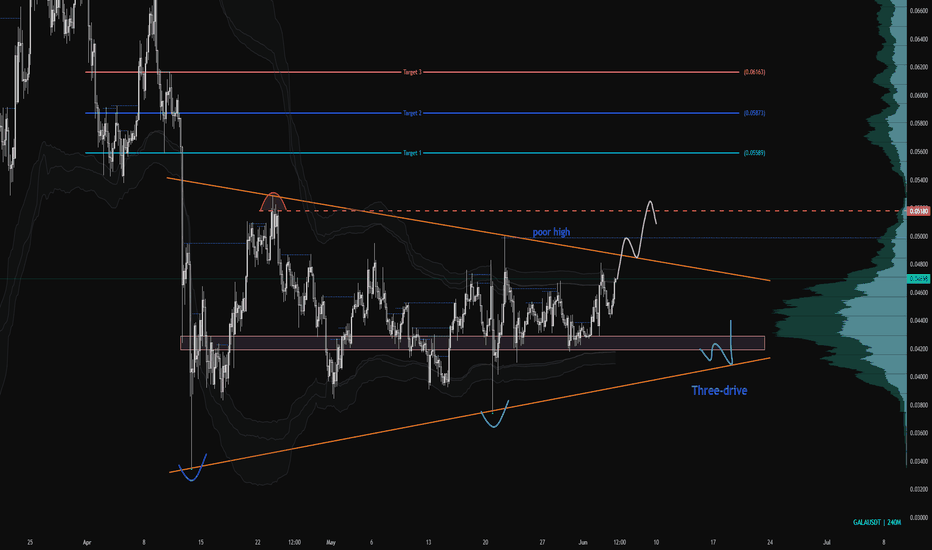Click 0.05800 on the price axis
Screen dimensions: 932x550
(x=918, y=124)
